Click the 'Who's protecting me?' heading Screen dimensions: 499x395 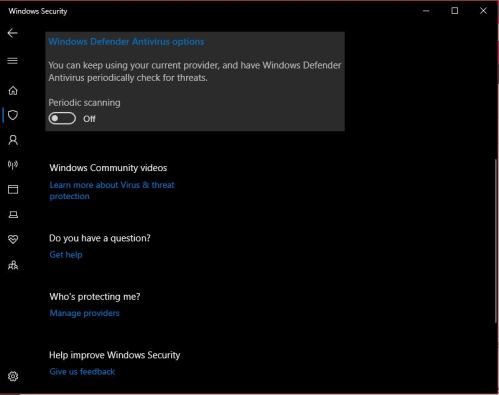(x=95, y=297)
